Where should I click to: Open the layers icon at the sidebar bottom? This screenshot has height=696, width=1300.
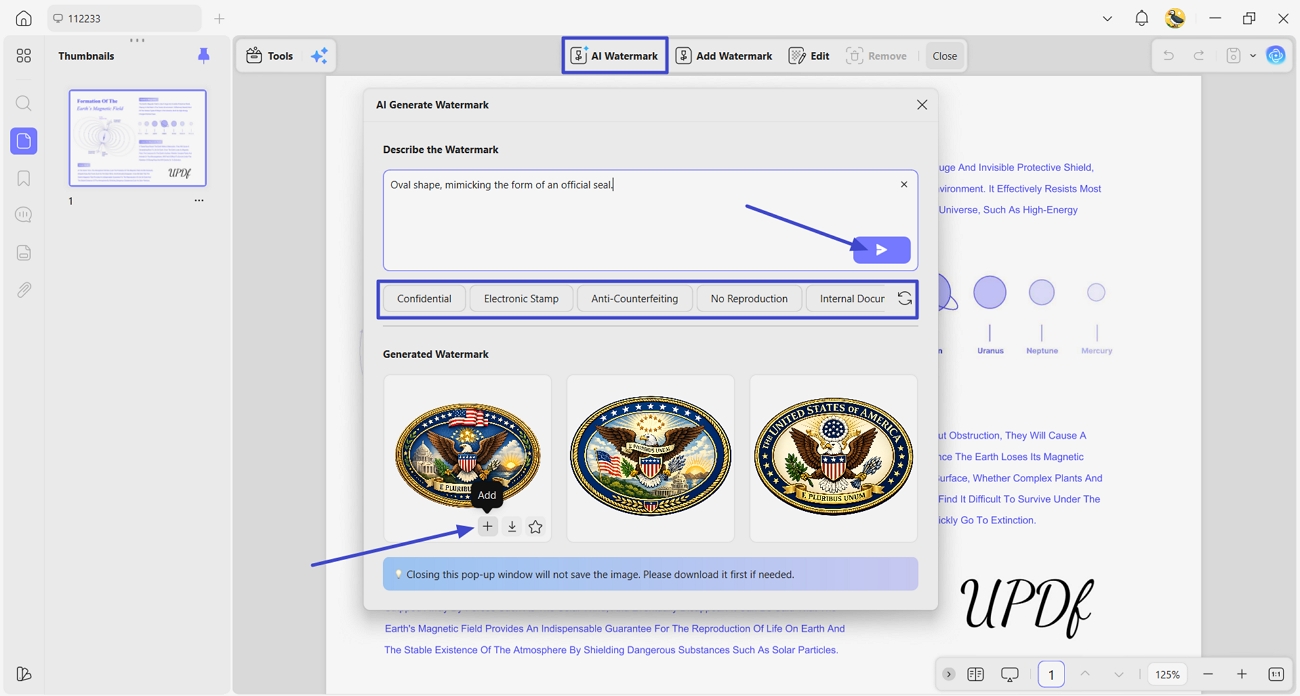pyautogui.click(x=23, y=674)
